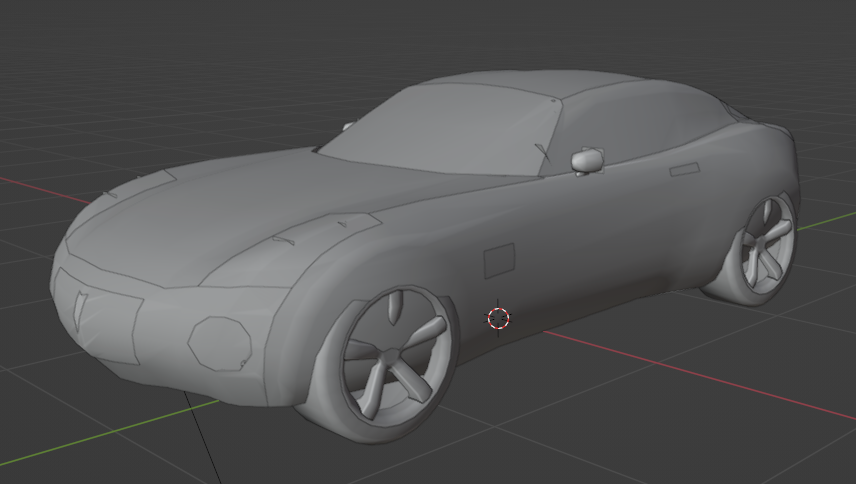Viewport: 856px width, 484px height.
Task: Click the 3D cursor beside the front wheel
Action: 498,318
